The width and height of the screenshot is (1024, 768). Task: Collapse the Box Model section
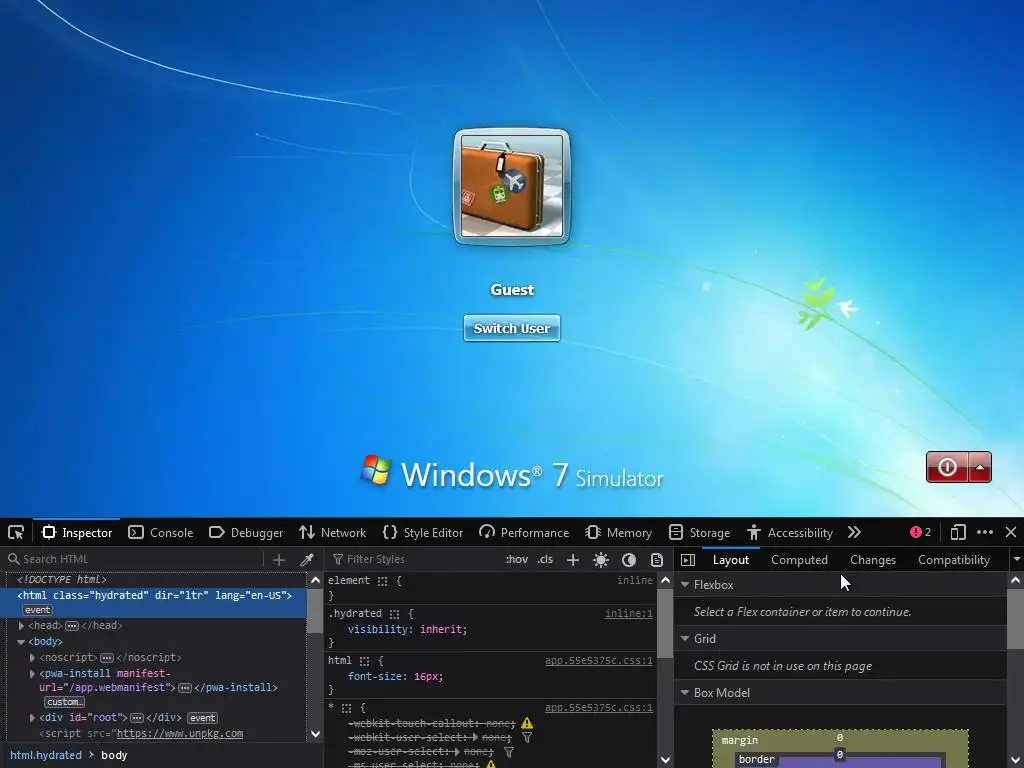click(685, 693)
